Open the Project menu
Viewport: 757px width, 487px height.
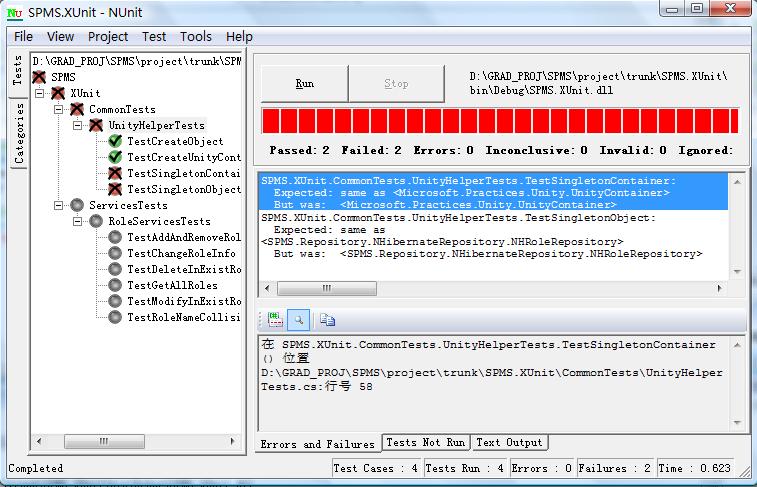108,37
